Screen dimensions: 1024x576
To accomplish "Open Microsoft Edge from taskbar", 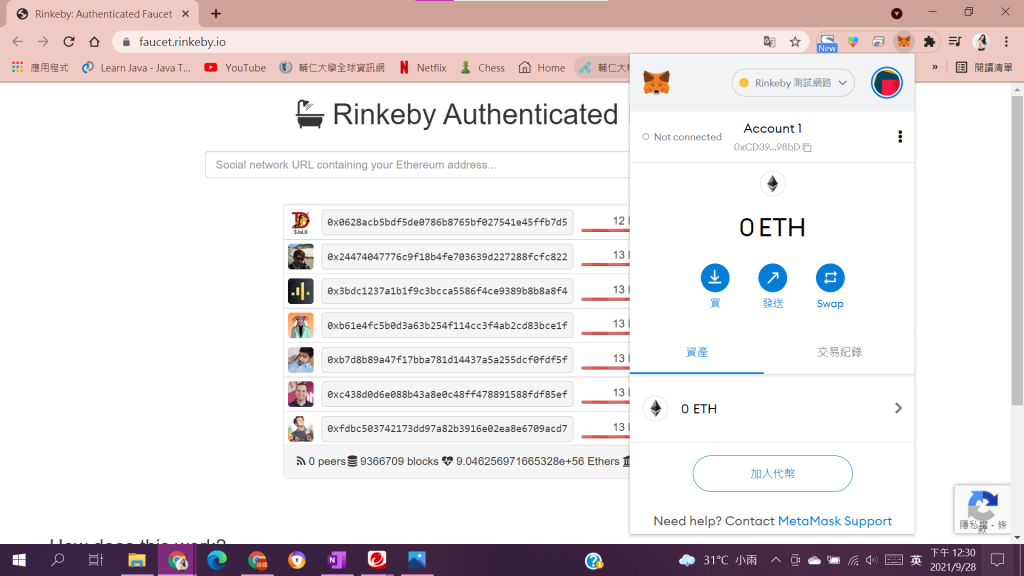I will pos(217,560).
